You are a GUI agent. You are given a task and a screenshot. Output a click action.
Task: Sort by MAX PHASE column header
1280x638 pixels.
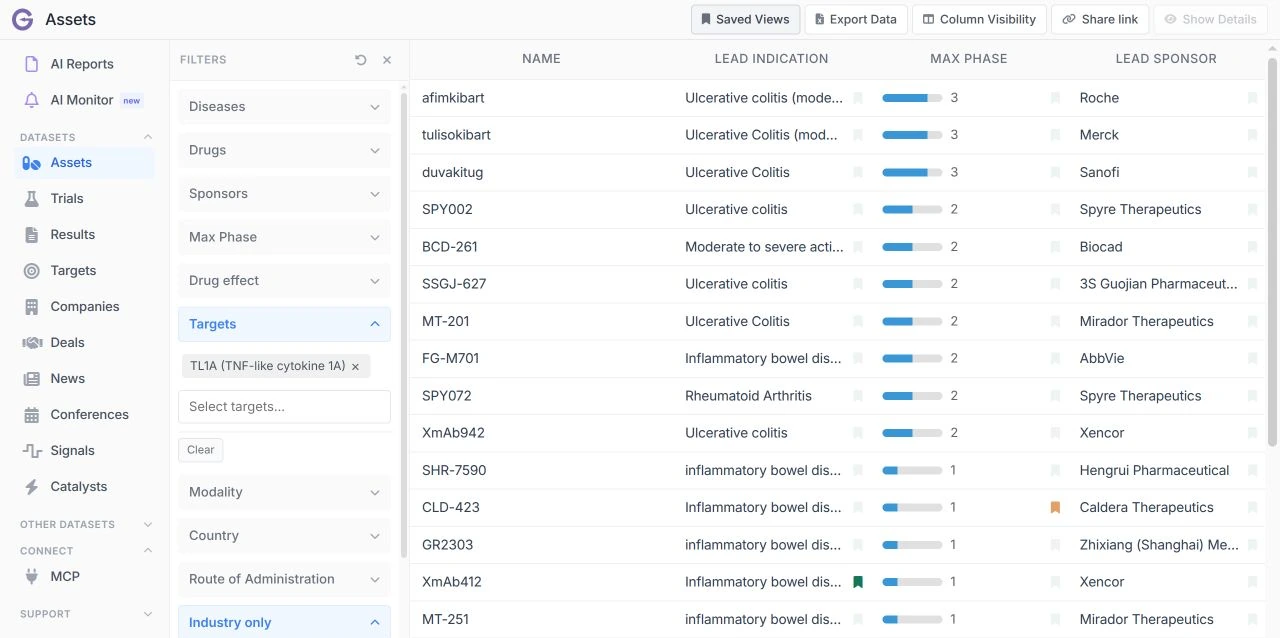point(968,59)
